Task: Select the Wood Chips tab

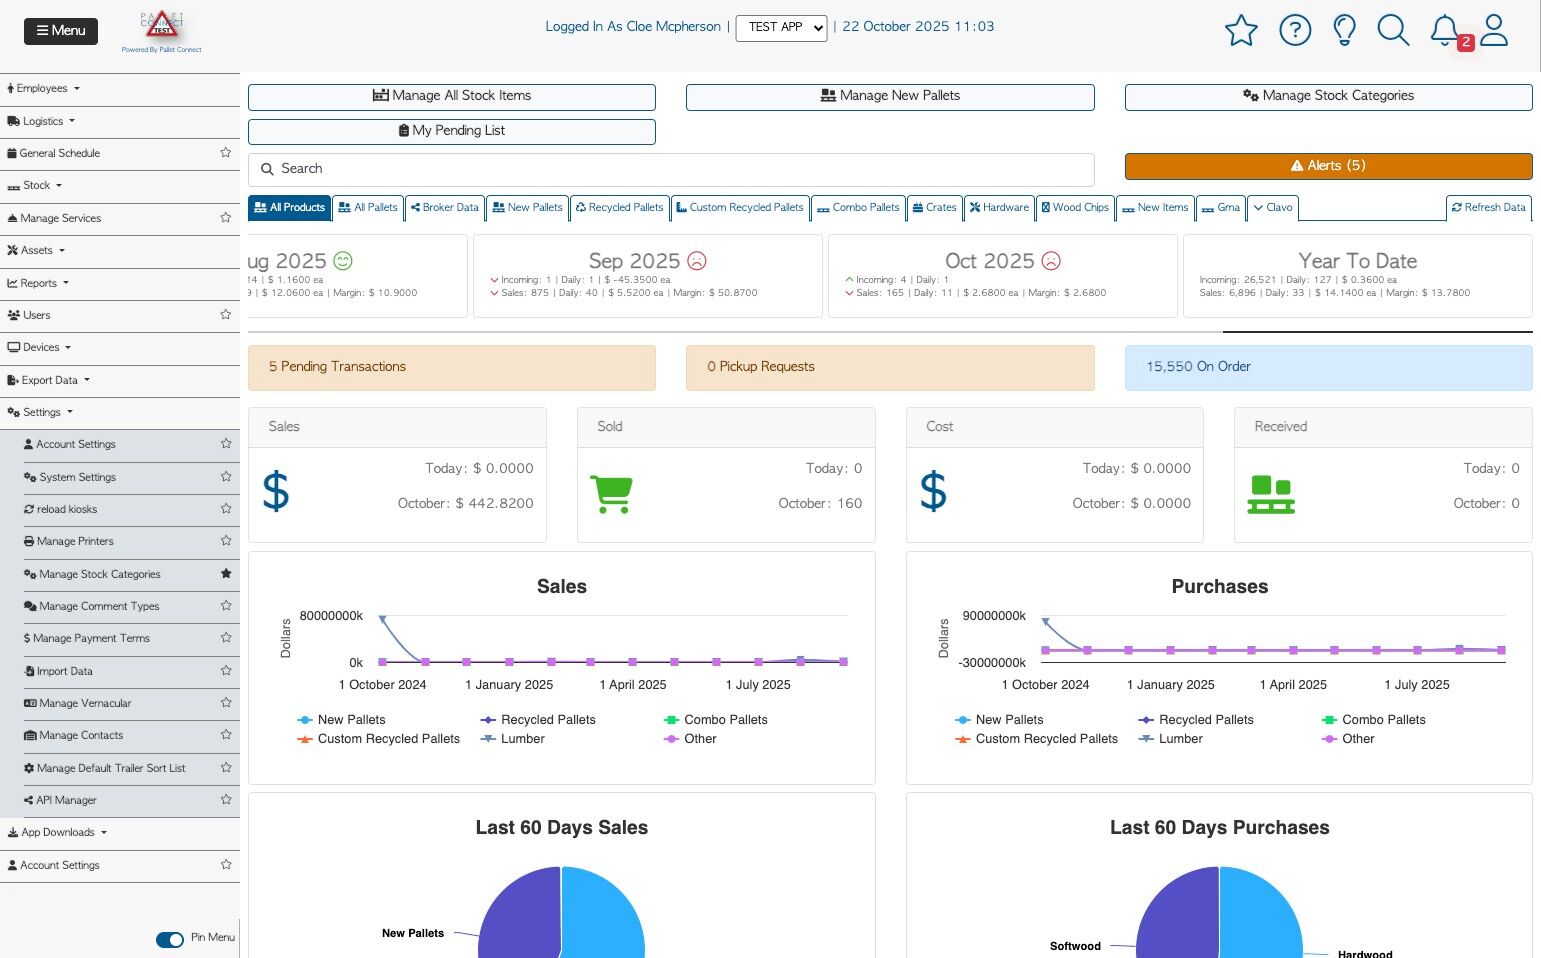Action: pos(1075,207)
